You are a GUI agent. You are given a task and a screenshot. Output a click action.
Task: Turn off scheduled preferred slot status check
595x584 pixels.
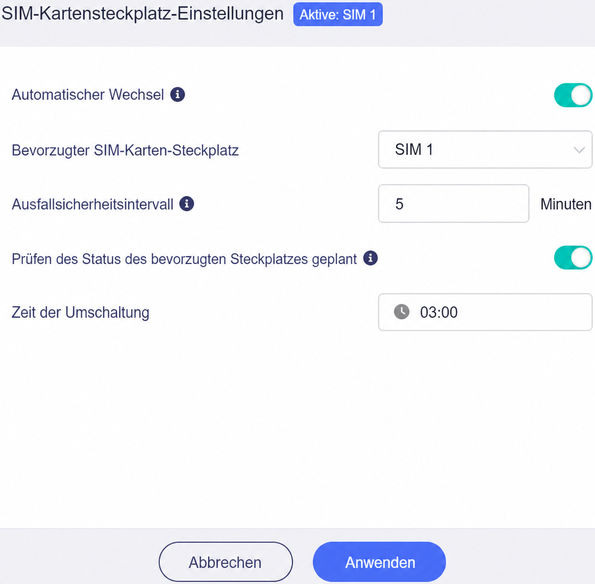click(573, 258)
